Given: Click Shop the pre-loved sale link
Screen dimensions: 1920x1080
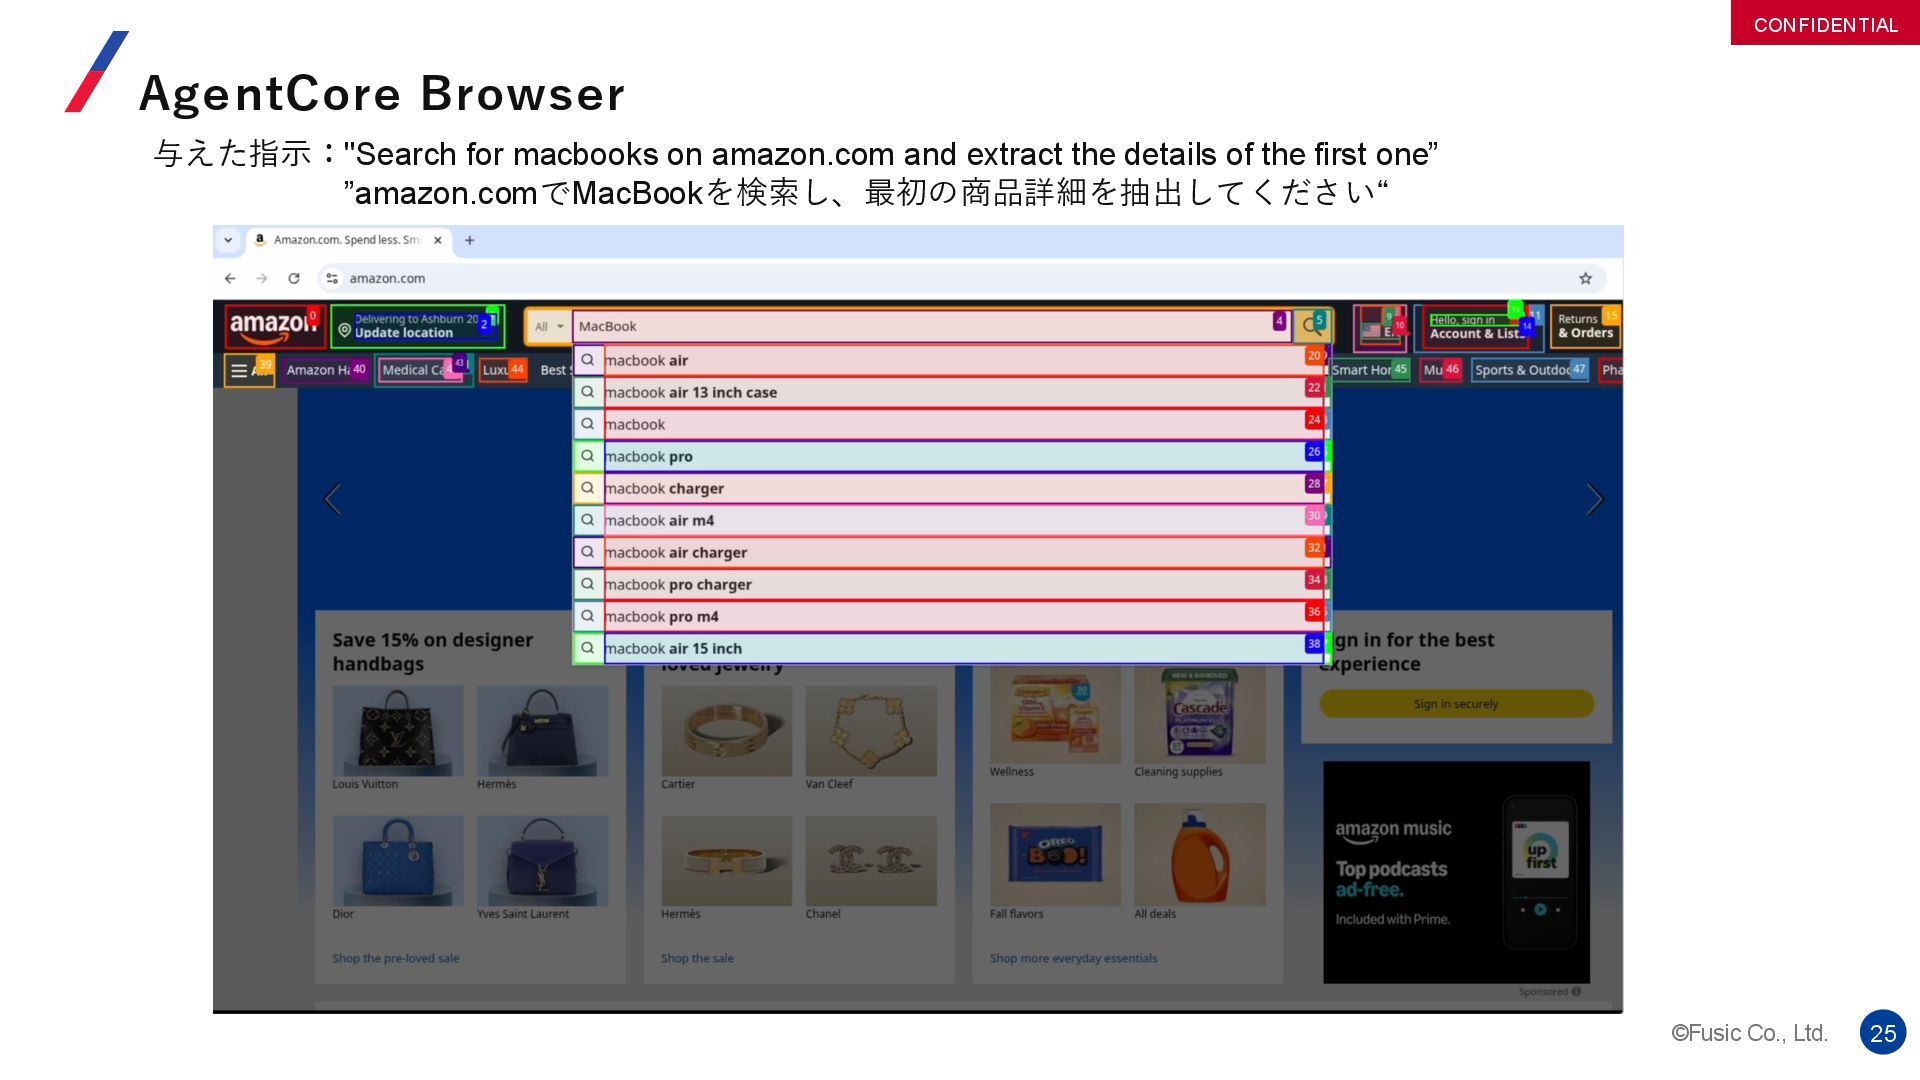Looking at the screenshot, I should 396,959.
